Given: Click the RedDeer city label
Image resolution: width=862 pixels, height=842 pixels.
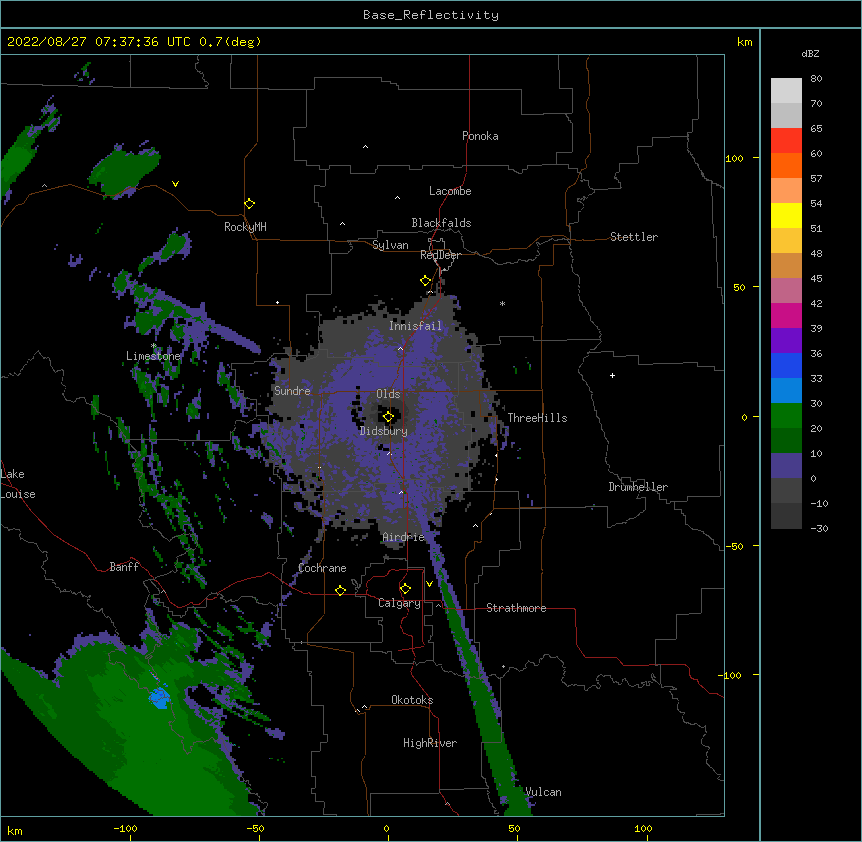Looking at the screenshot, I should tap(440, 255).
